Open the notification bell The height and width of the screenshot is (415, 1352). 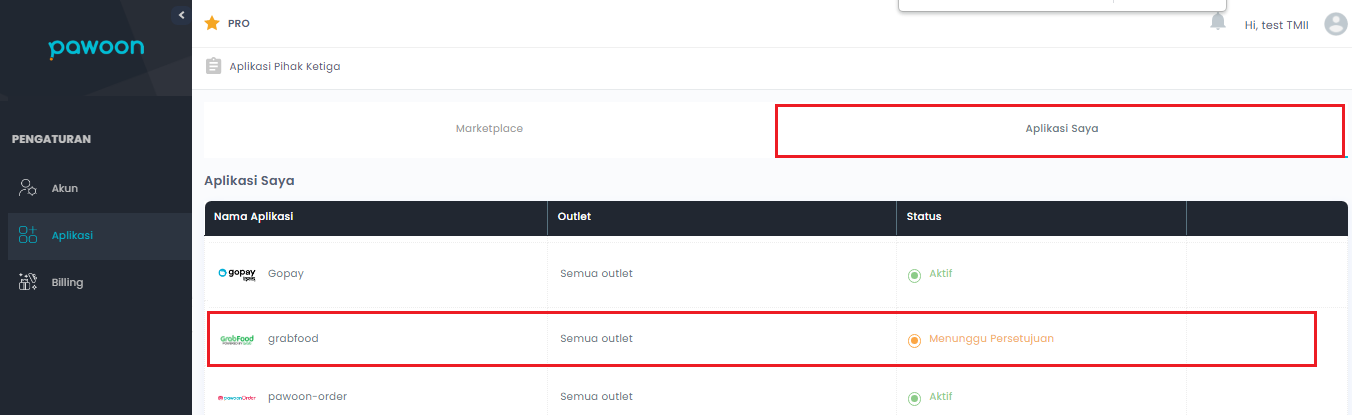pyautogui.click(x=1217, y=22)
